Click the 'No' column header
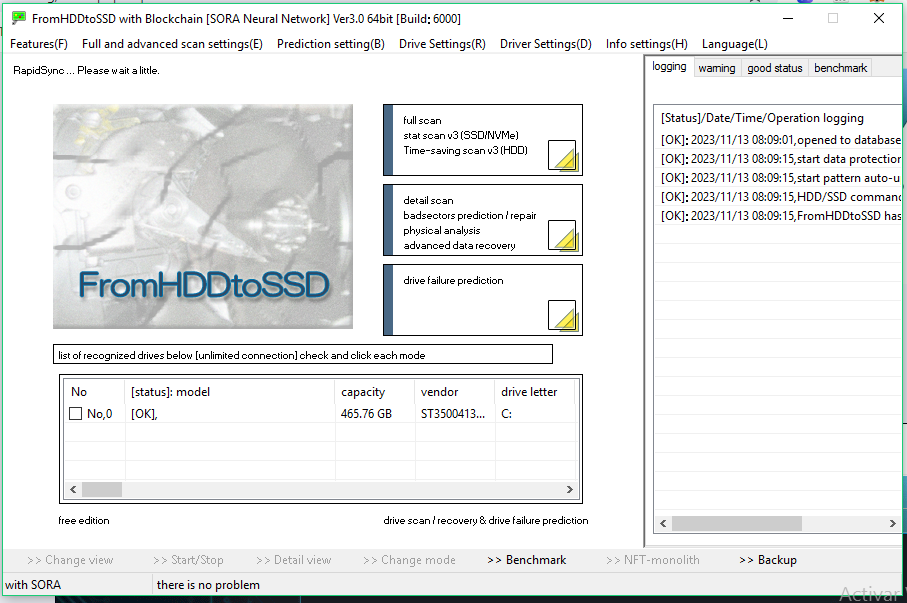 tap(94, 392)
